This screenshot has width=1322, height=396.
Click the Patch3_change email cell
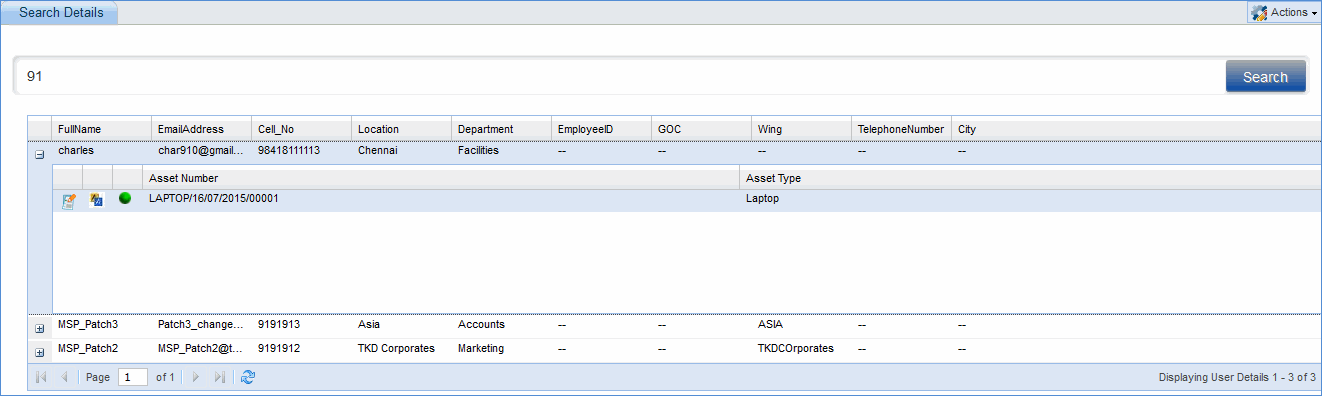click(201, 325)
